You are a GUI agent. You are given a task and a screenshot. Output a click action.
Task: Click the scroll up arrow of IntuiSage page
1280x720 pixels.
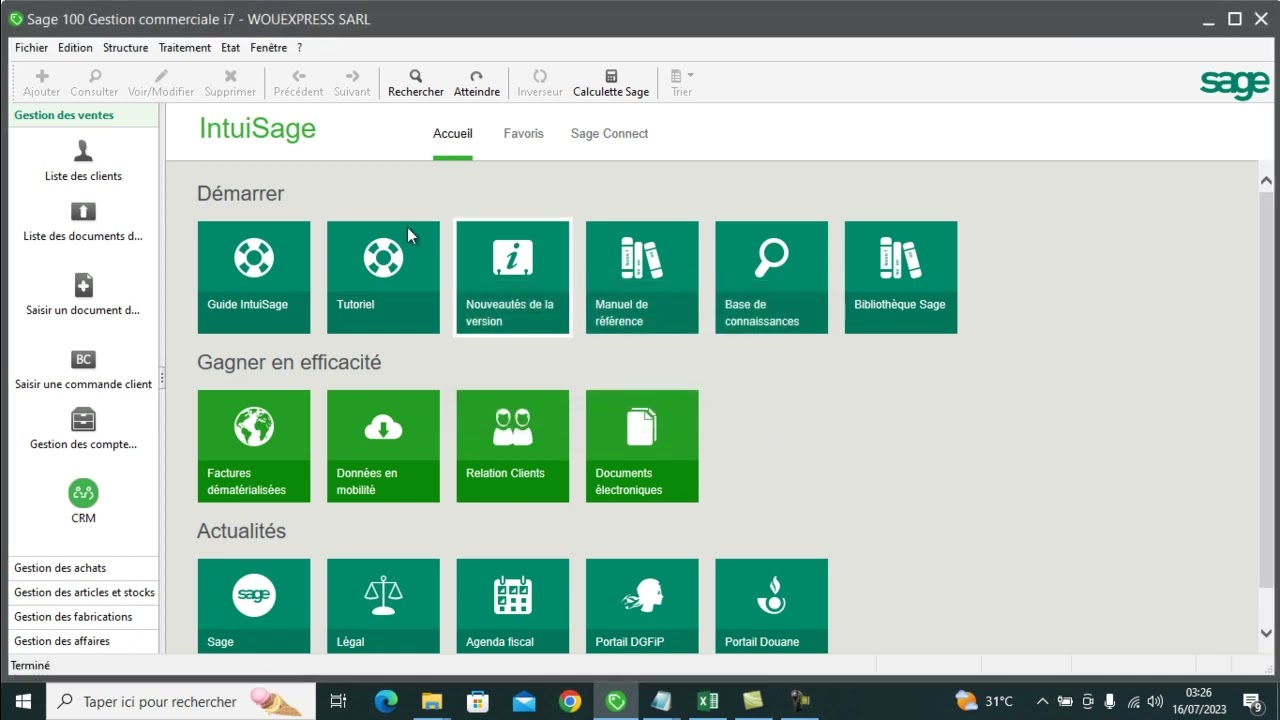1266,181
